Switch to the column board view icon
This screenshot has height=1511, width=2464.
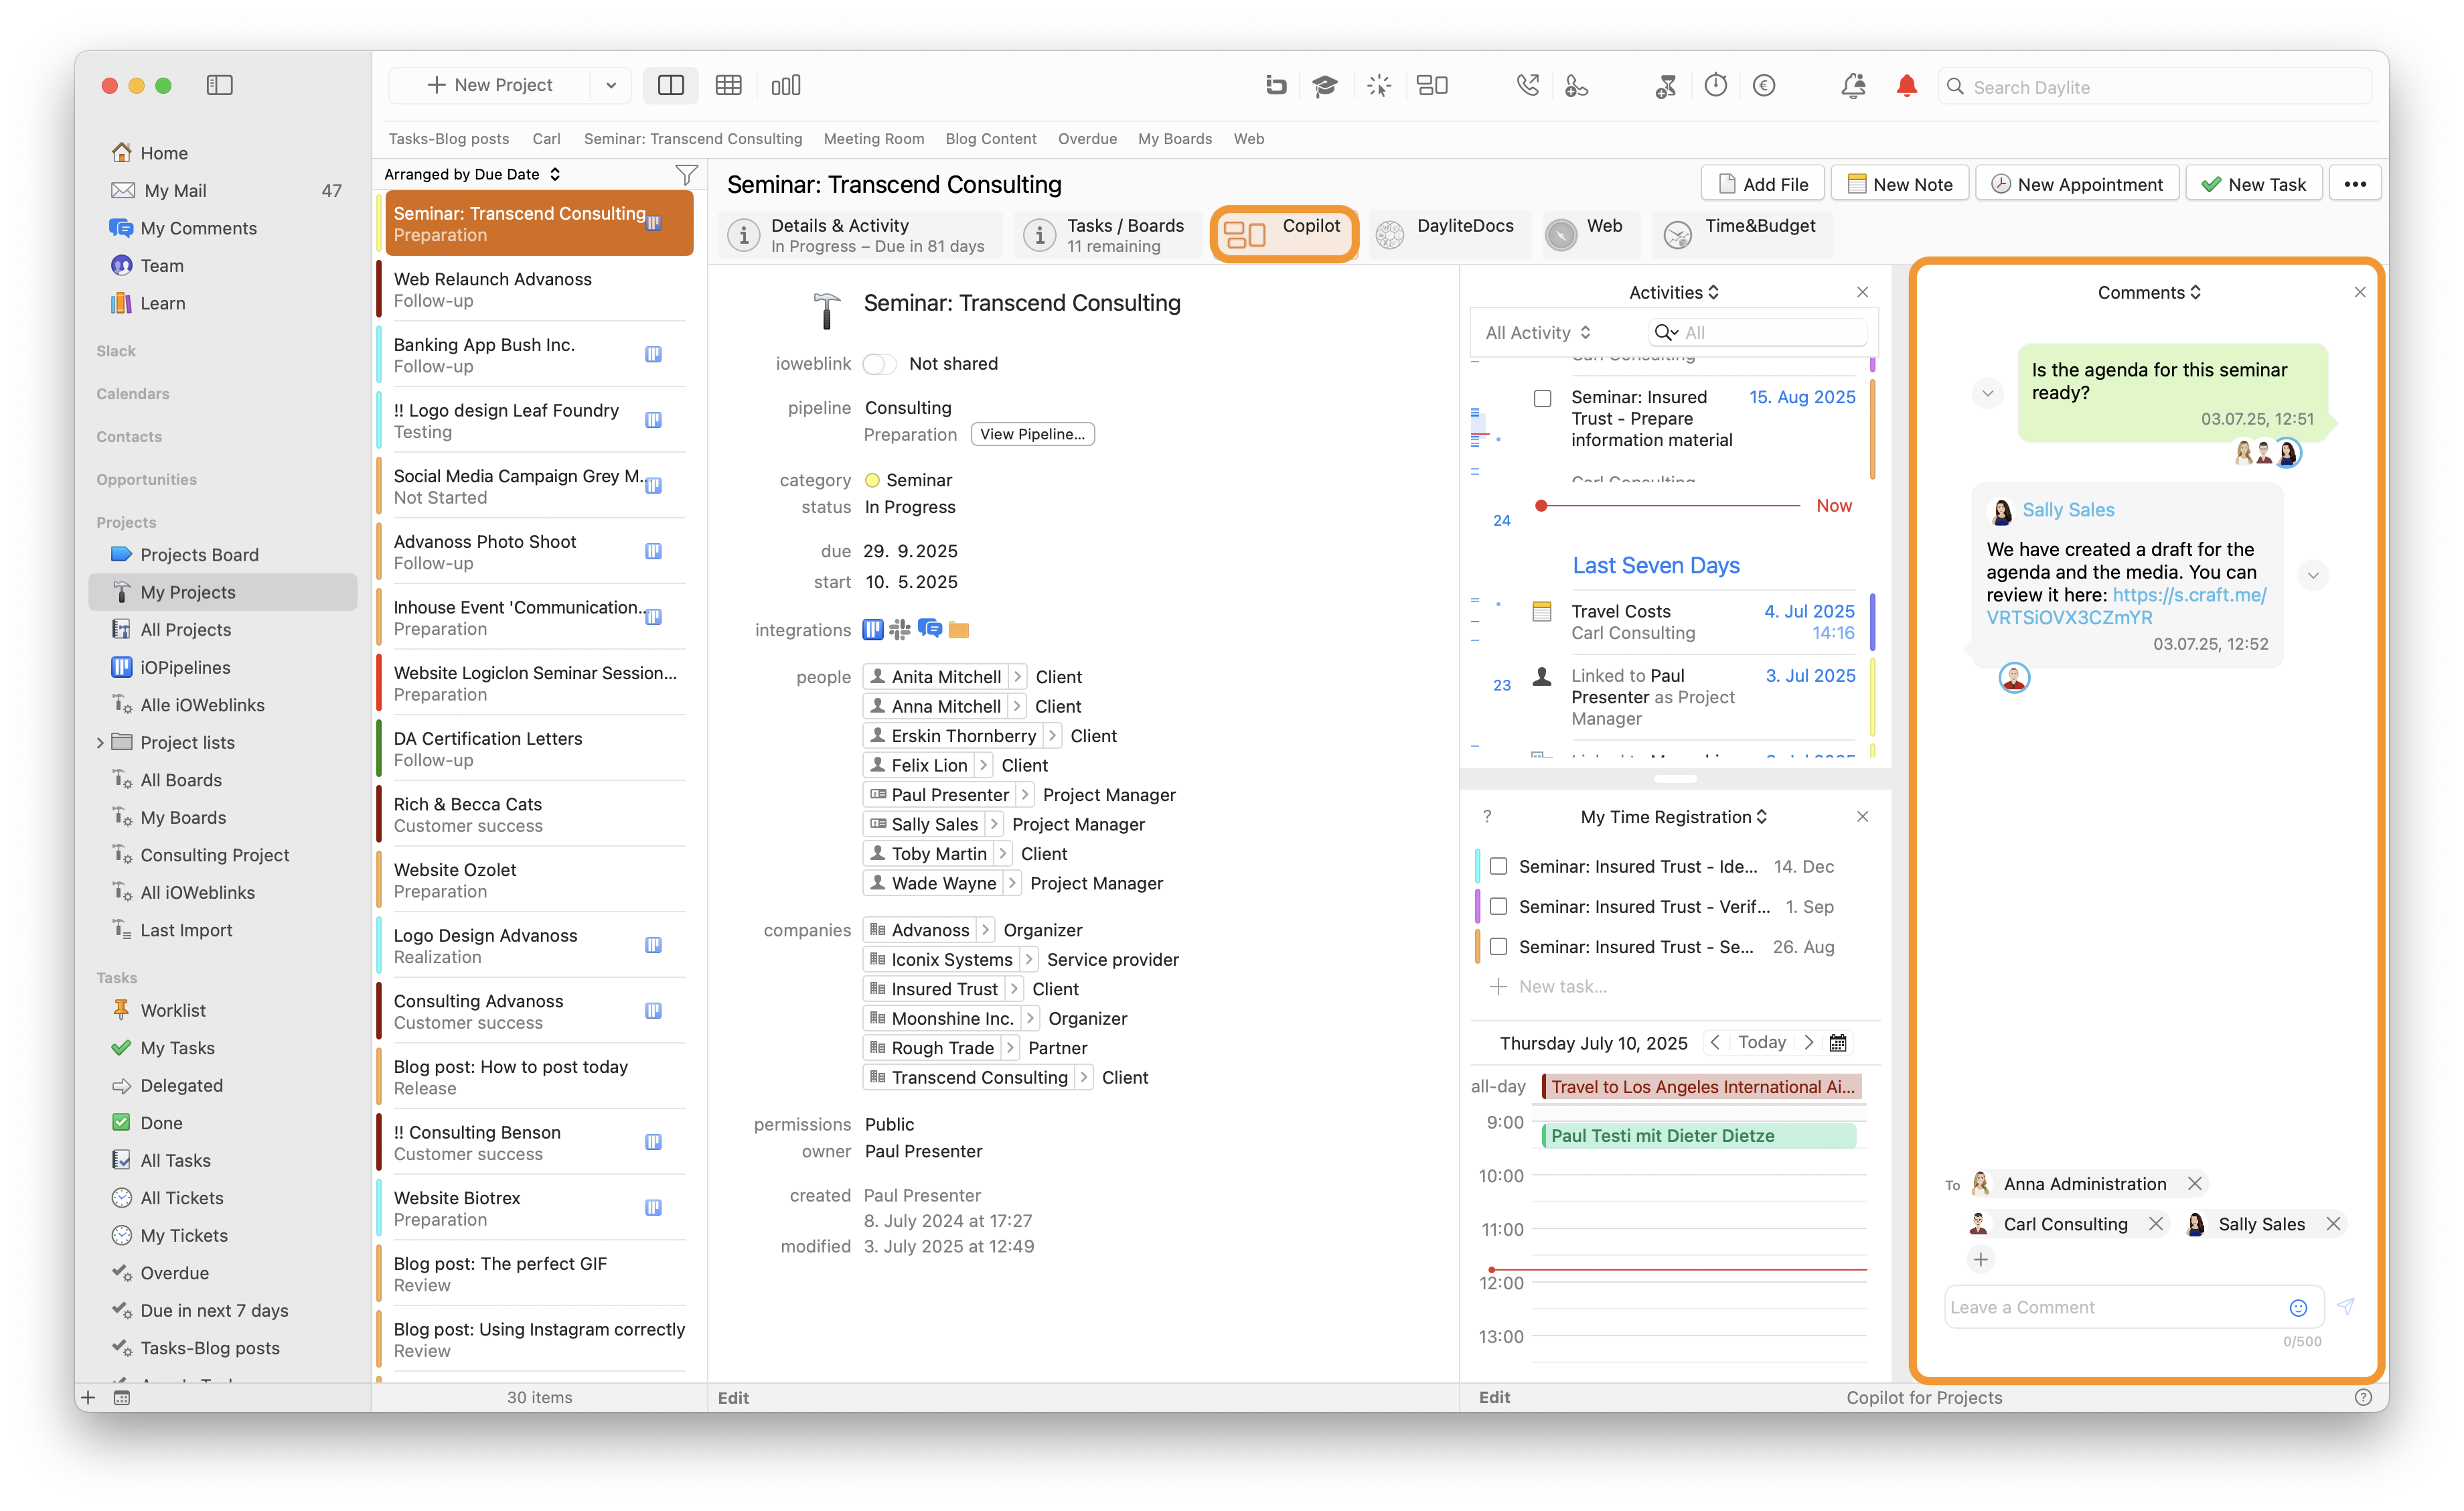pos(786,85)
